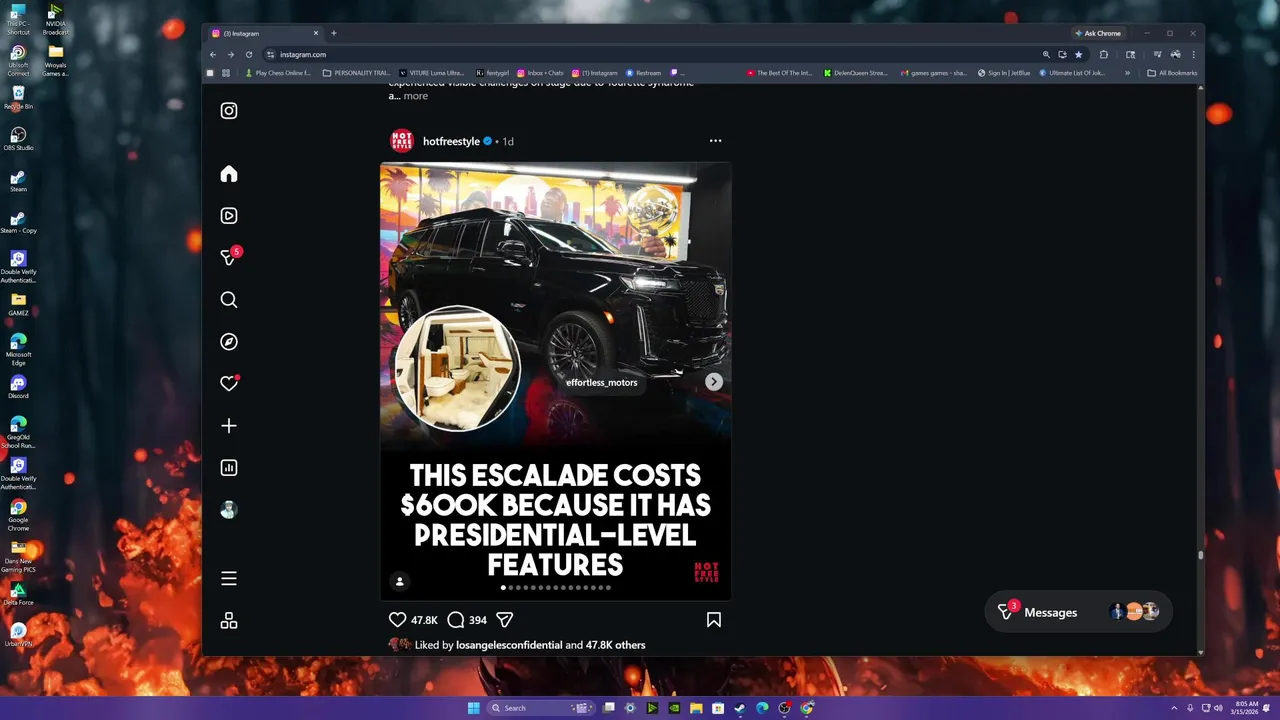Open the Reels section
This screenshot has height=720, width=1280.
229,216
